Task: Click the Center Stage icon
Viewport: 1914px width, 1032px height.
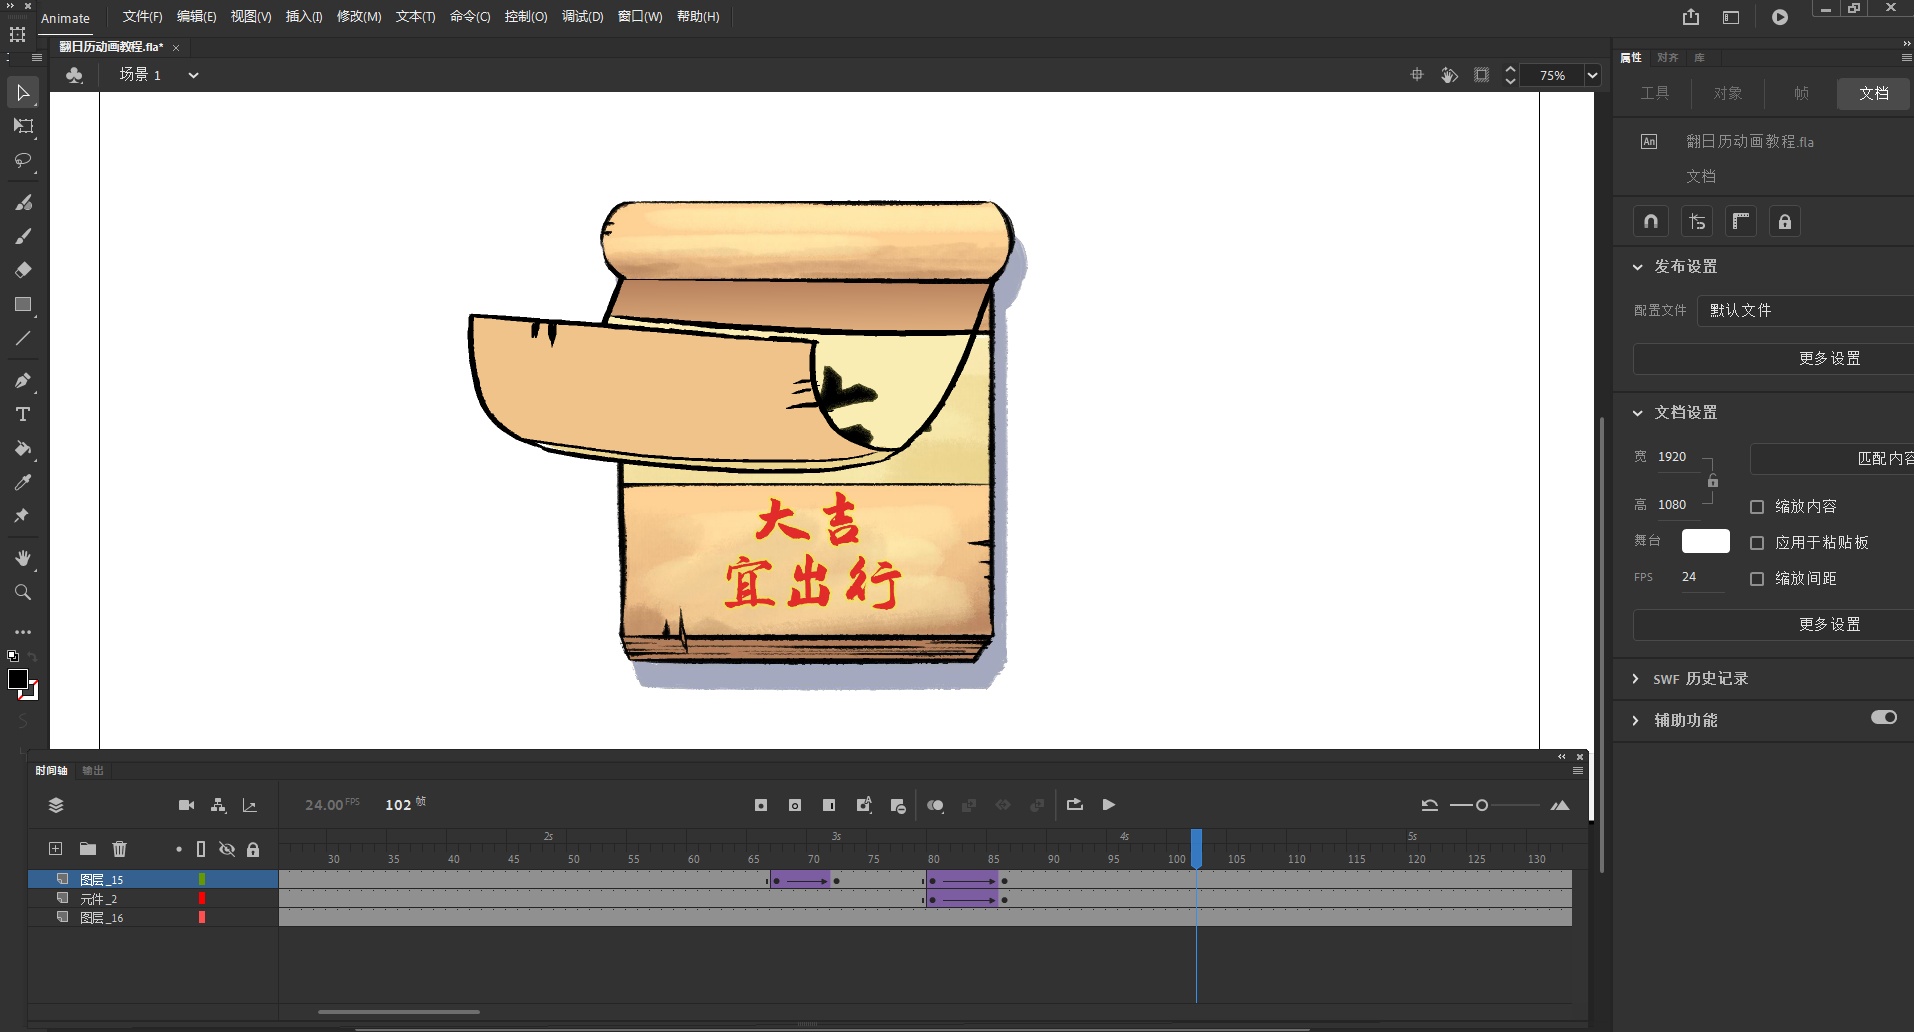Action: (x=1417, y=75)
